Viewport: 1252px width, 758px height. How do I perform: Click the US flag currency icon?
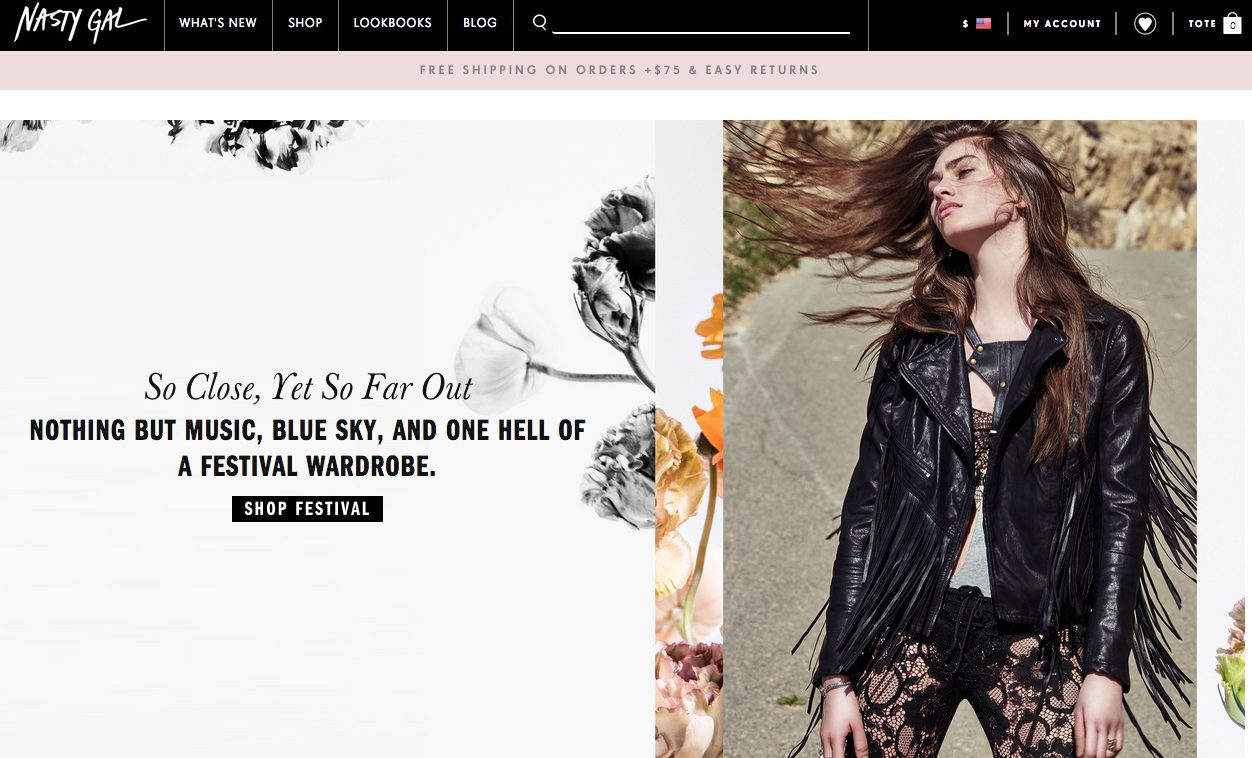point(983,23)
